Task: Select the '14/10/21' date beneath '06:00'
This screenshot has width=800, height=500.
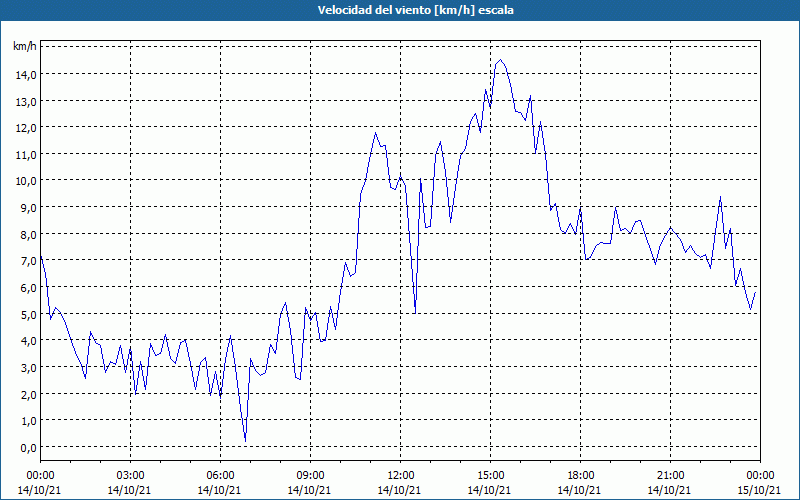Action: 219,490
